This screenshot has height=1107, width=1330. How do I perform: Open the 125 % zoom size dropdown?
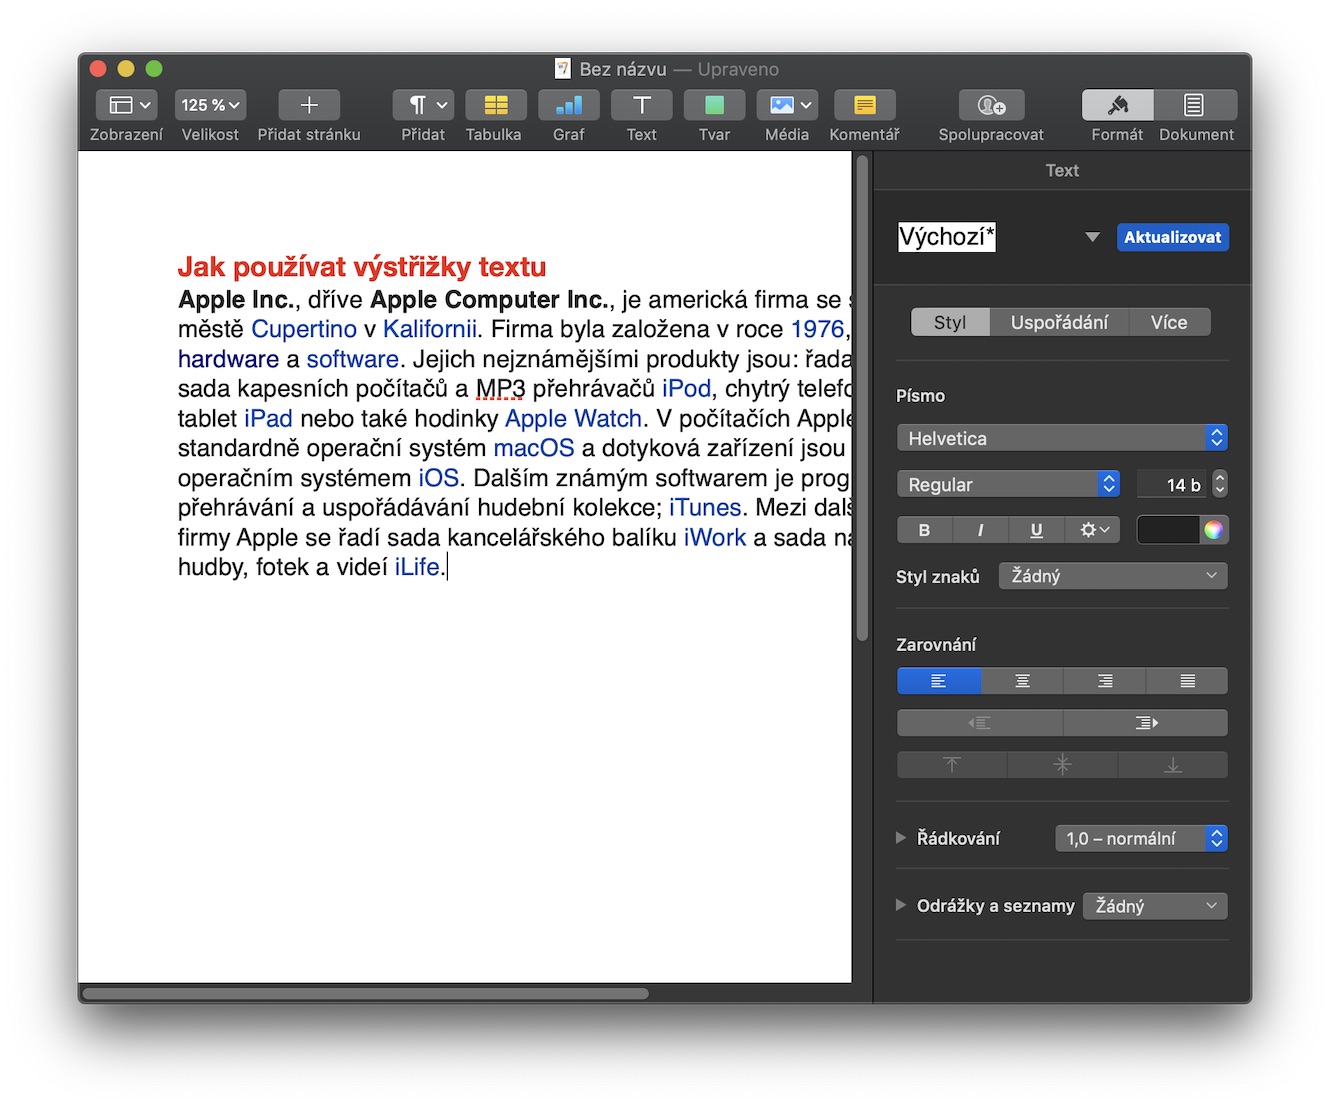point(210,105)
